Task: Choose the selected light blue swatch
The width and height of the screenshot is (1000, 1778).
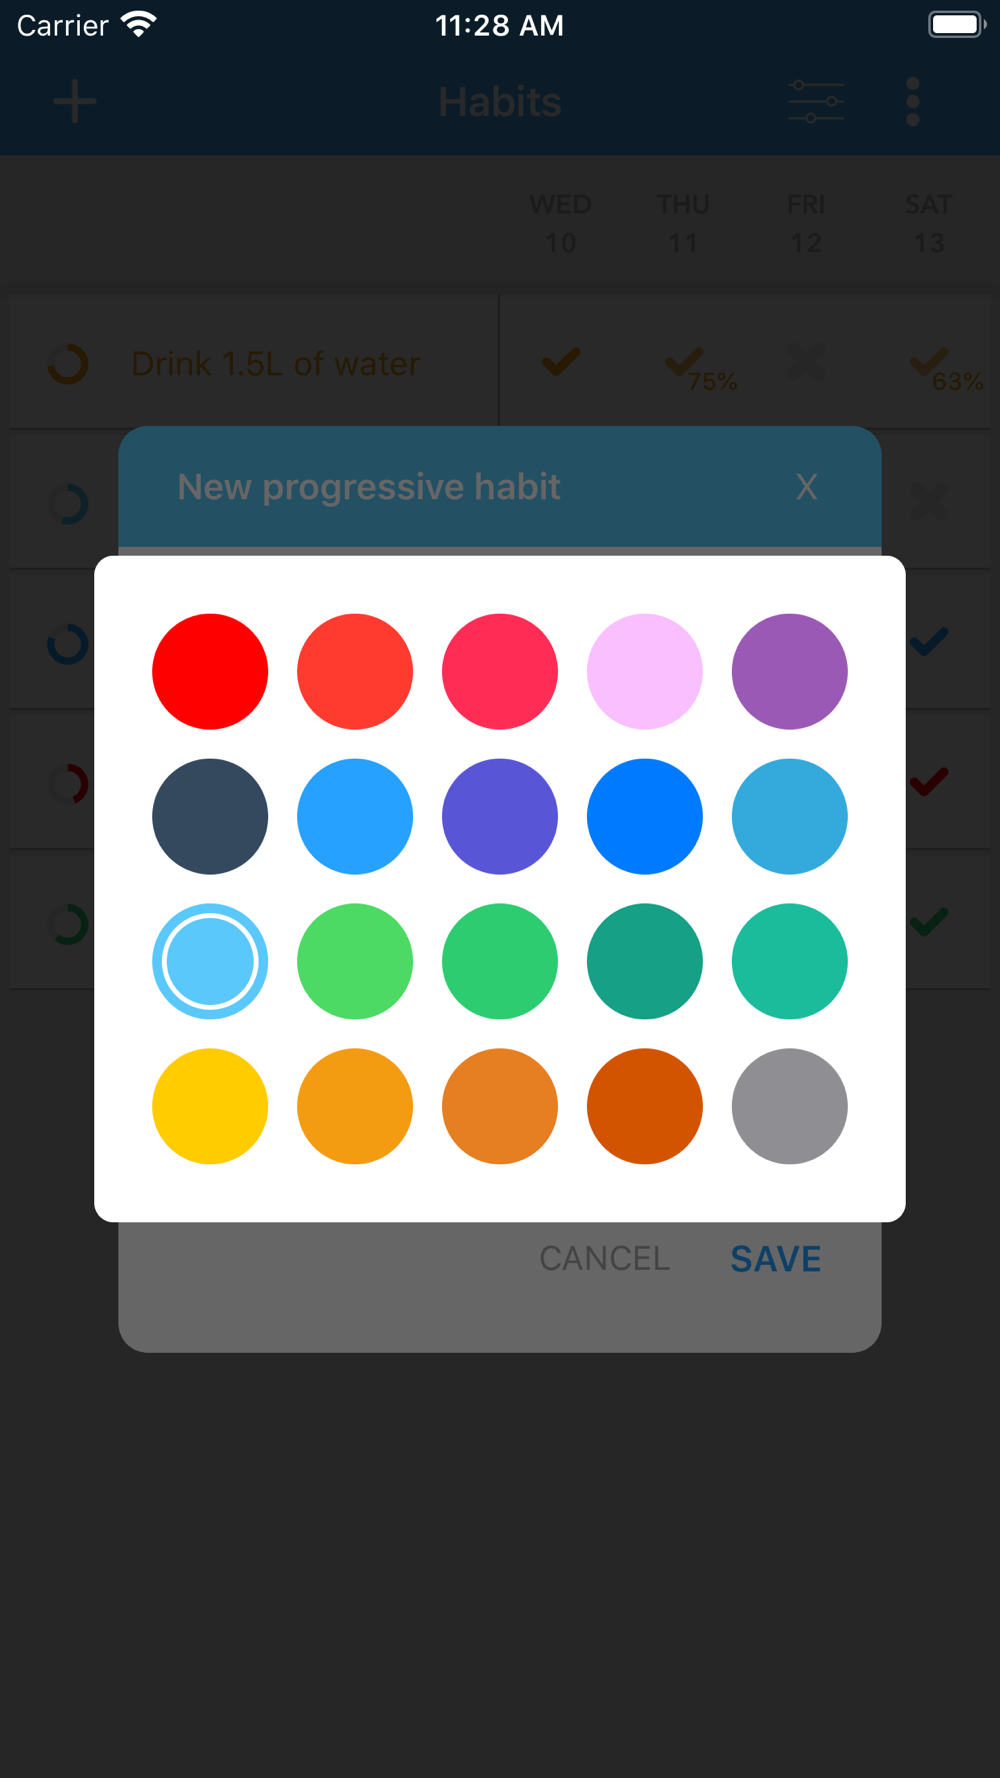Action: pyautogui.click(x=210, y=961)
